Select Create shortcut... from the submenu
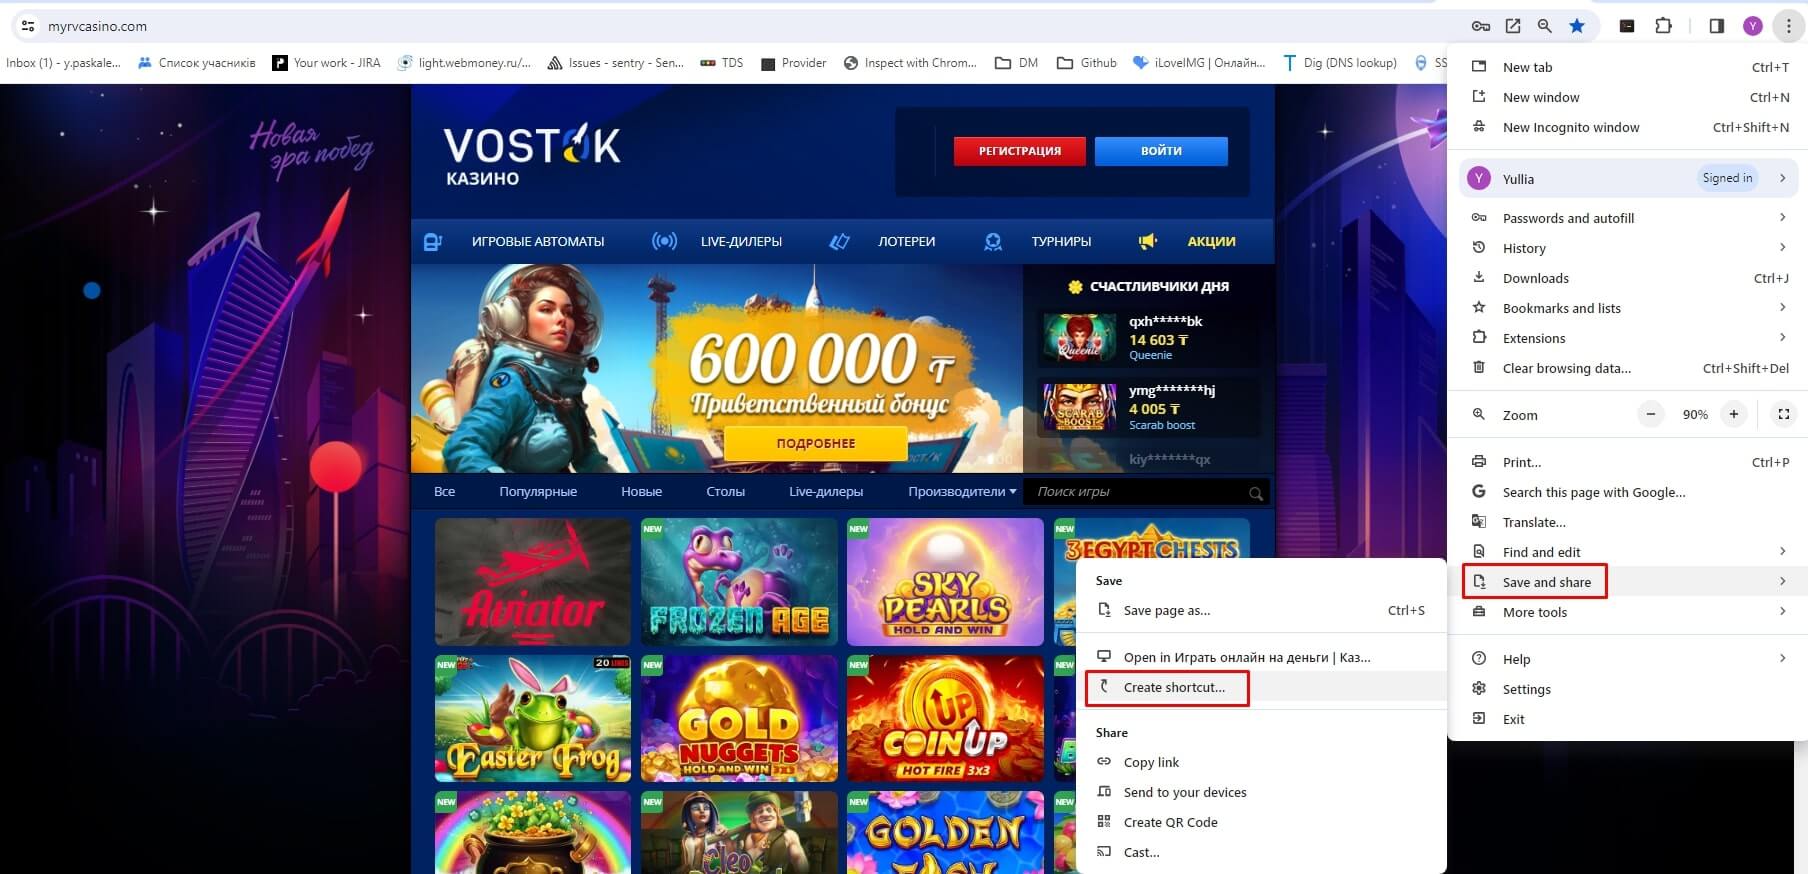This screenshot has height=874, width=1808. [x=1173, y=688]
